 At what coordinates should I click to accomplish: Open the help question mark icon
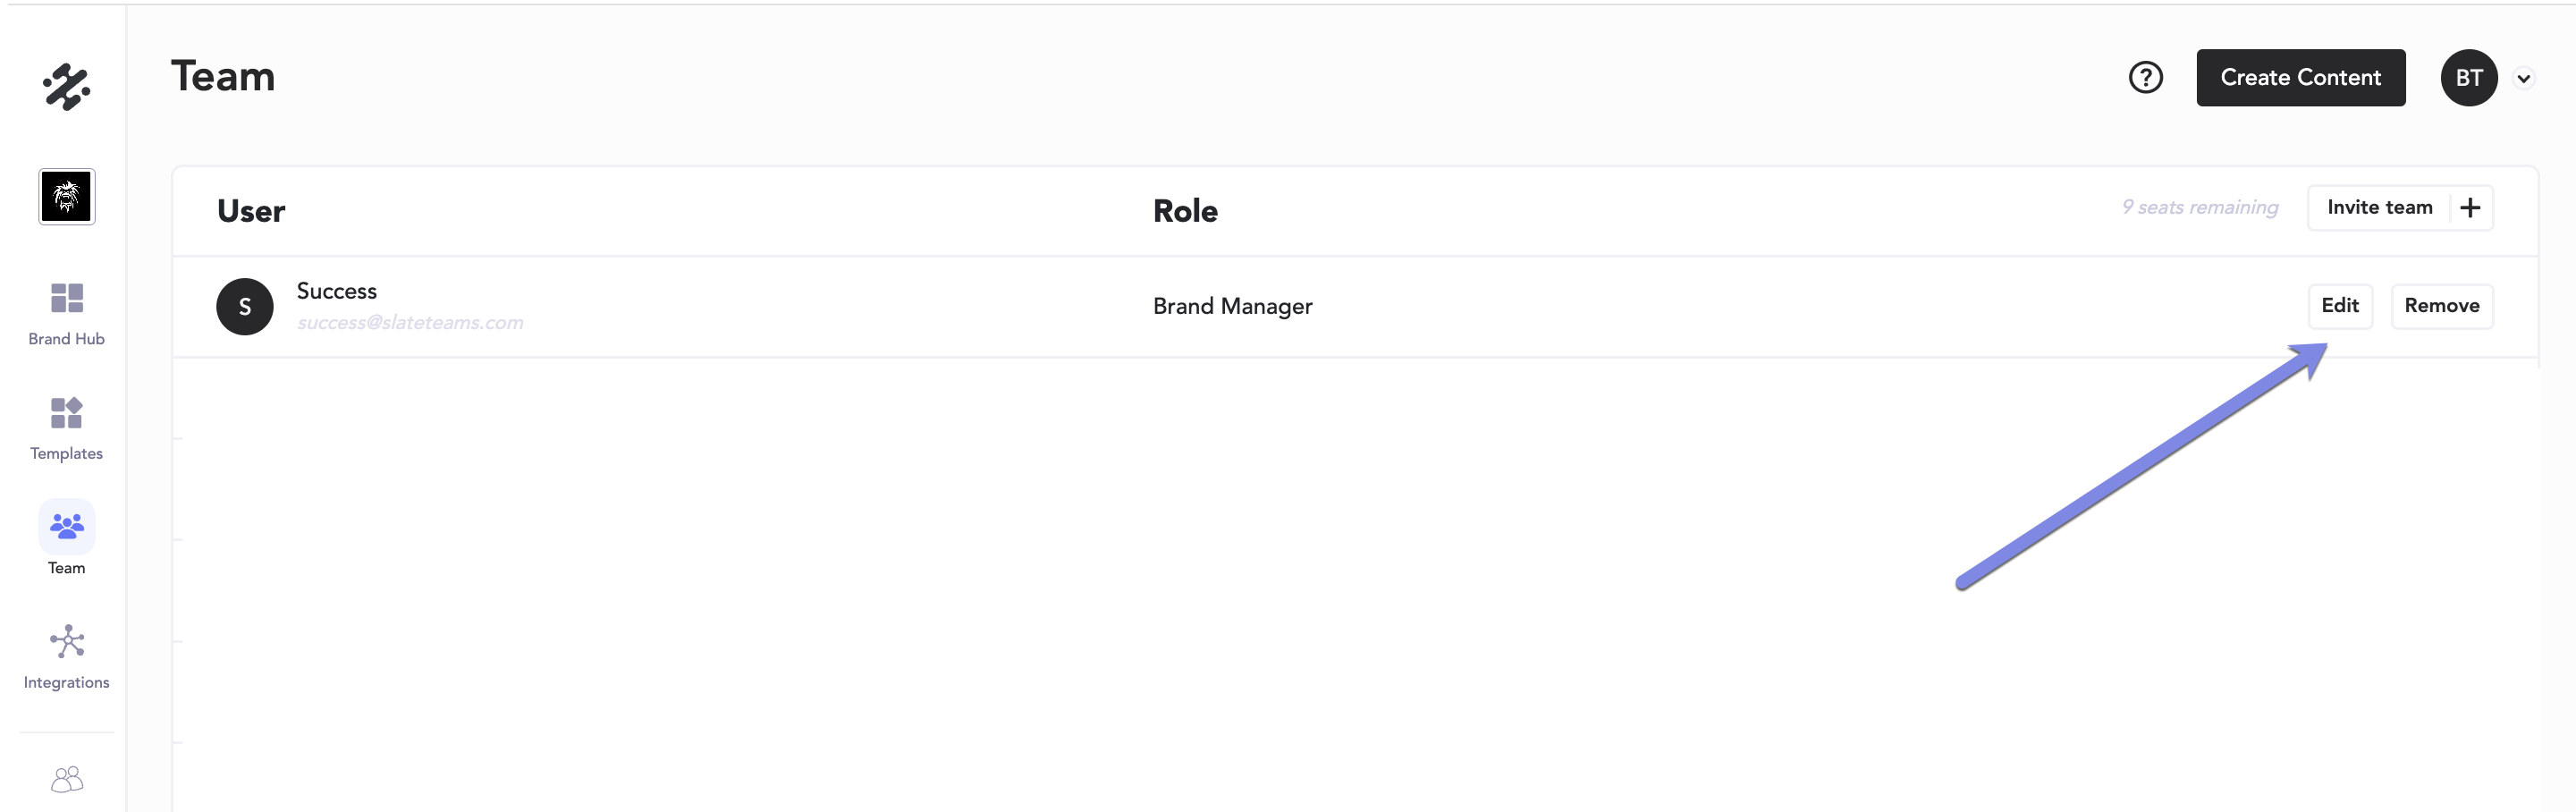click(2145, 77)
